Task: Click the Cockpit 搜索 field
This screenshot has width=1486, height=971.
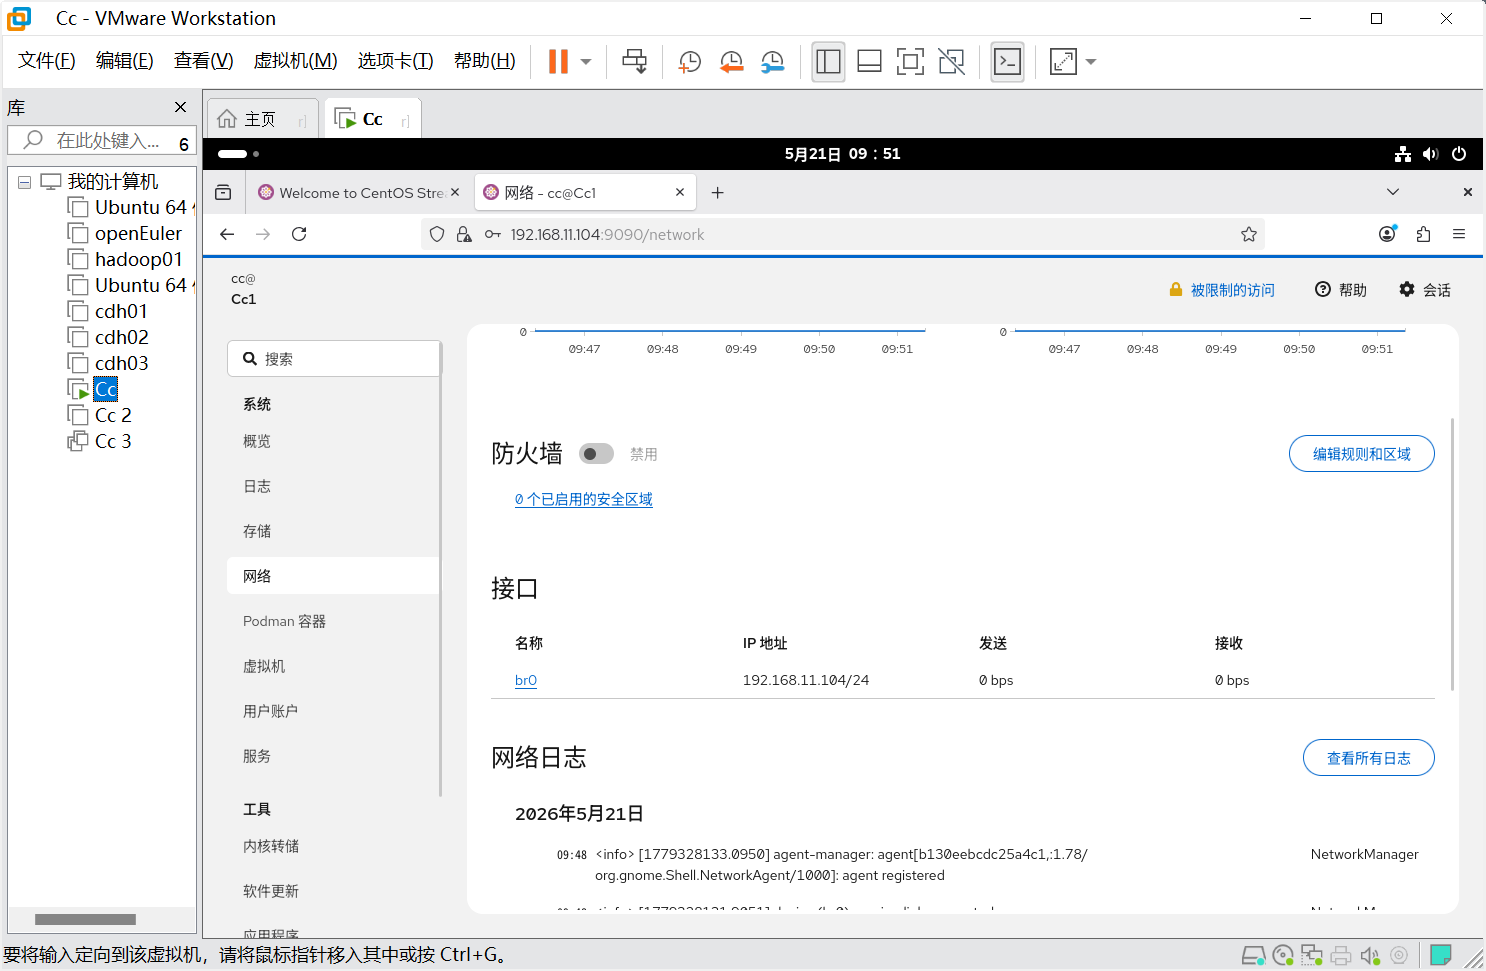Action: coord(334,359)
